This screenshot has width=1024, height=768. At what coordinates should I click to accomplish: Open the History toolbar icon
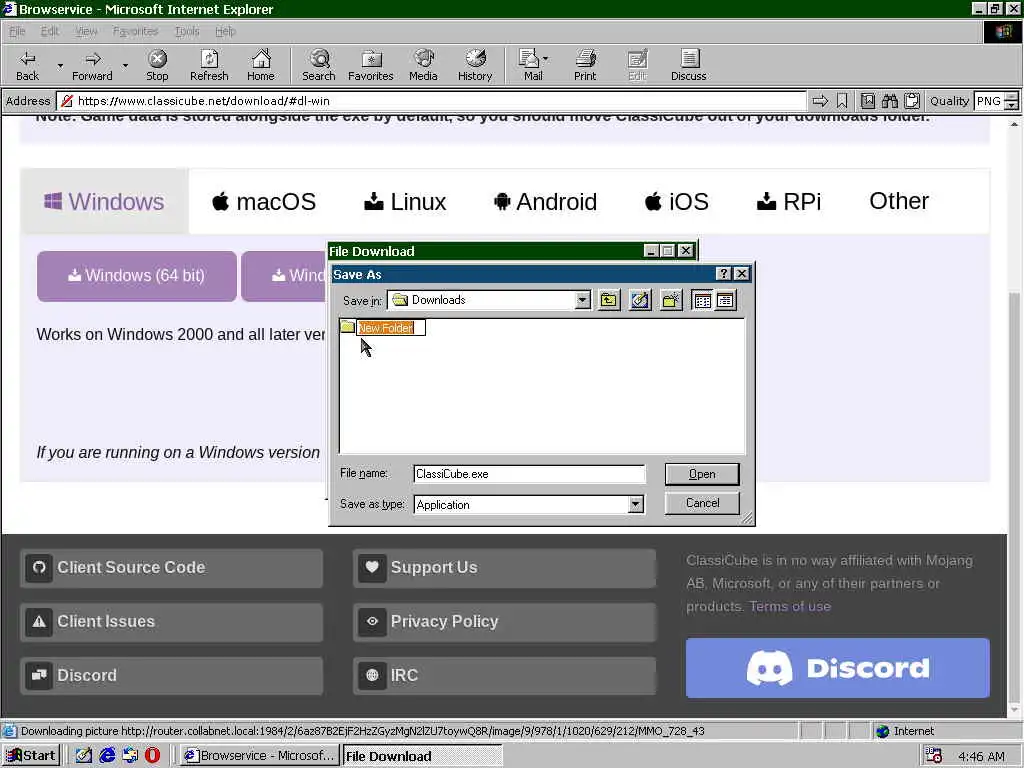point(475,65)
